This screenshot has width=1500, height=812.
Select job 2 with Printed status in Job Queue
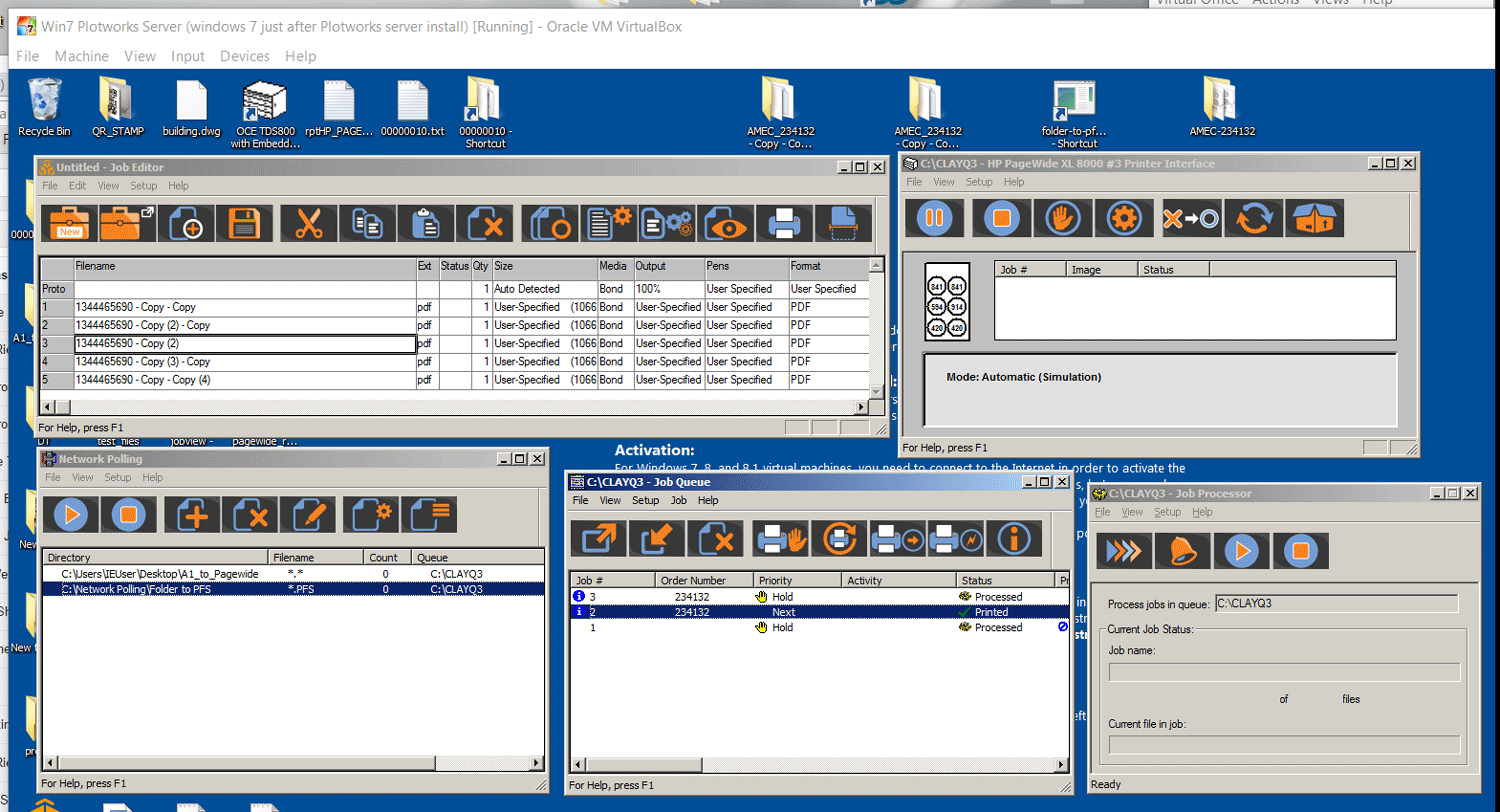(x=820, y=612)
